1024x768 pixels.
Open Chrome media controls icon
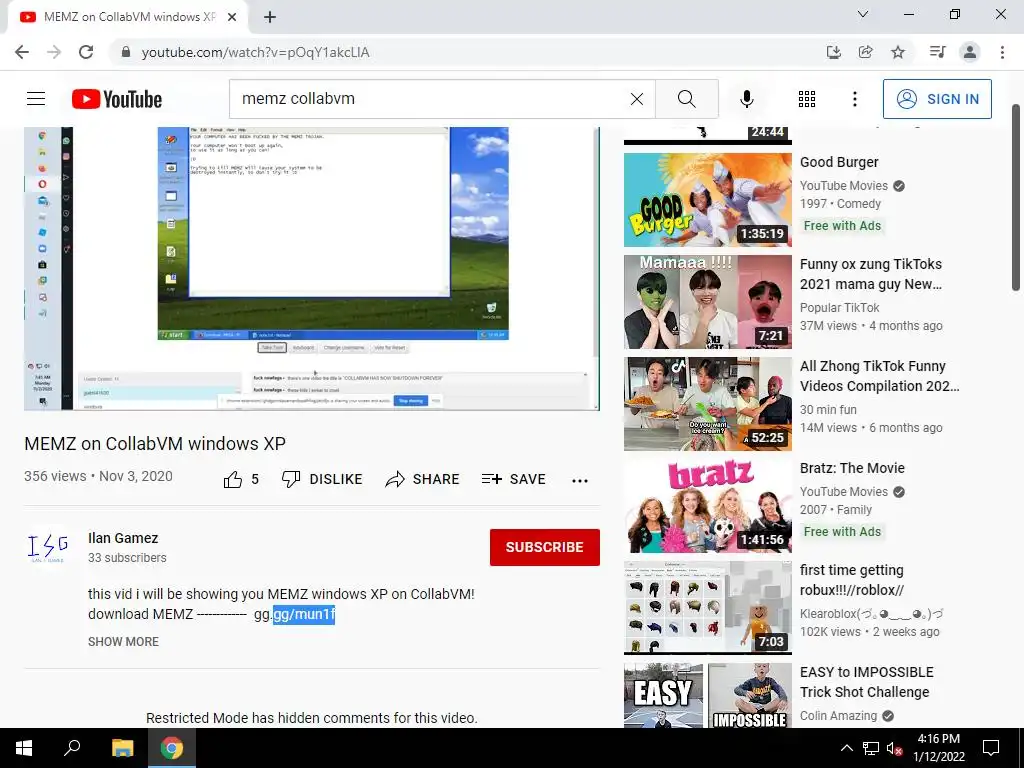(x=938, y=52)
